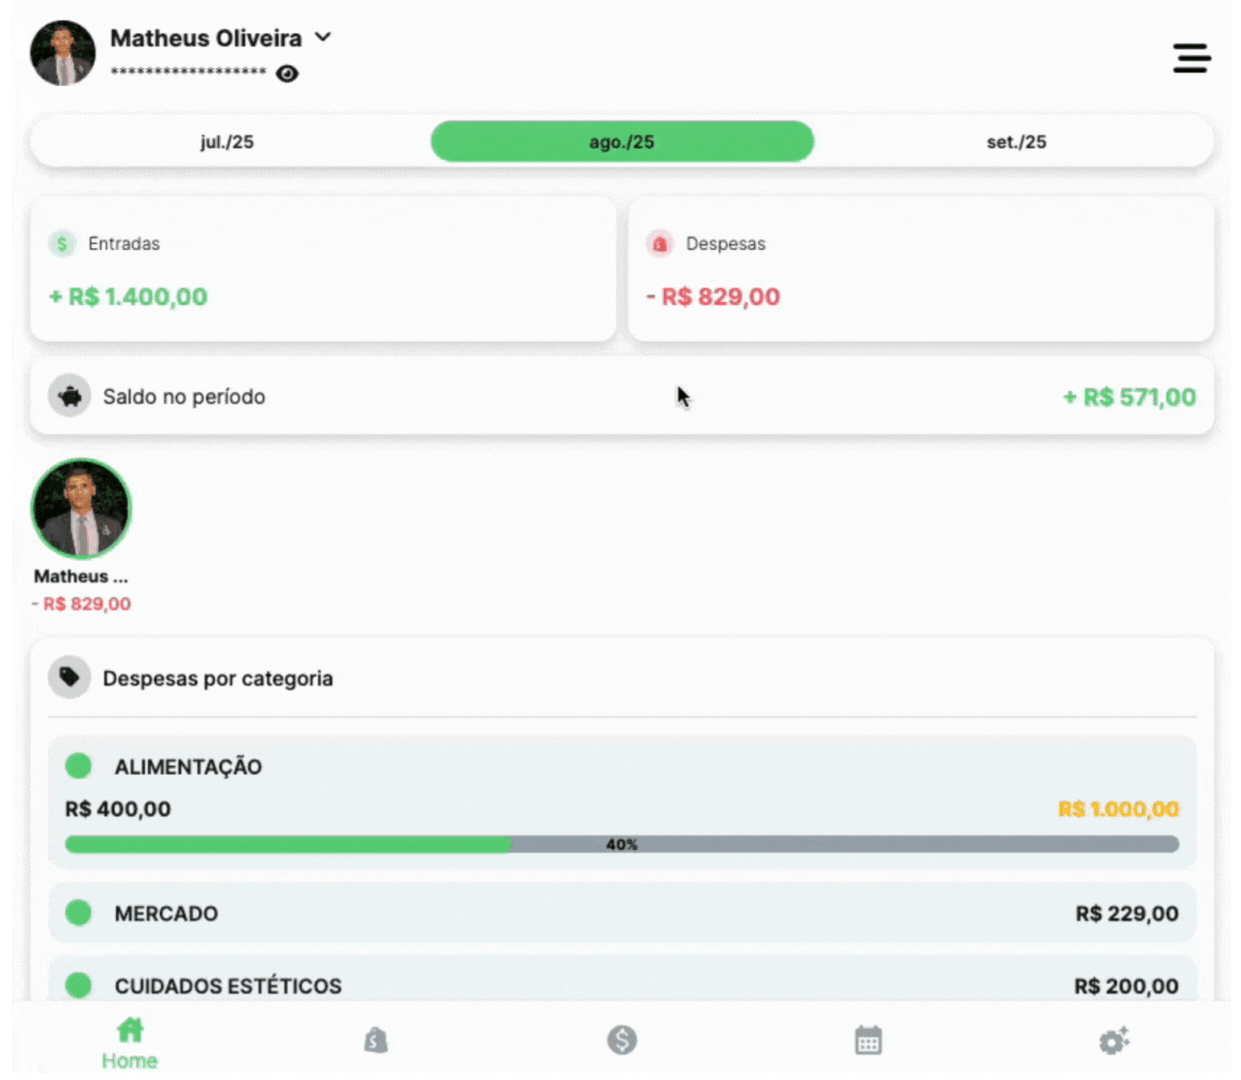Toggle balance visibility eye icon
The width and height of the screenshot is (1241, 1080).
click(287, 74)
